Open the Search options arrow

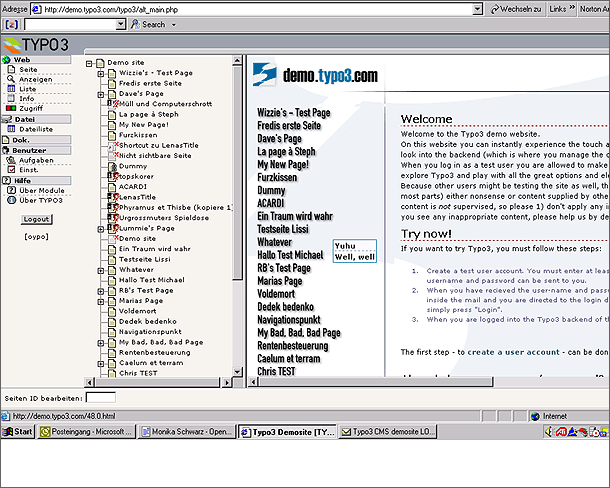click(174, 25)
